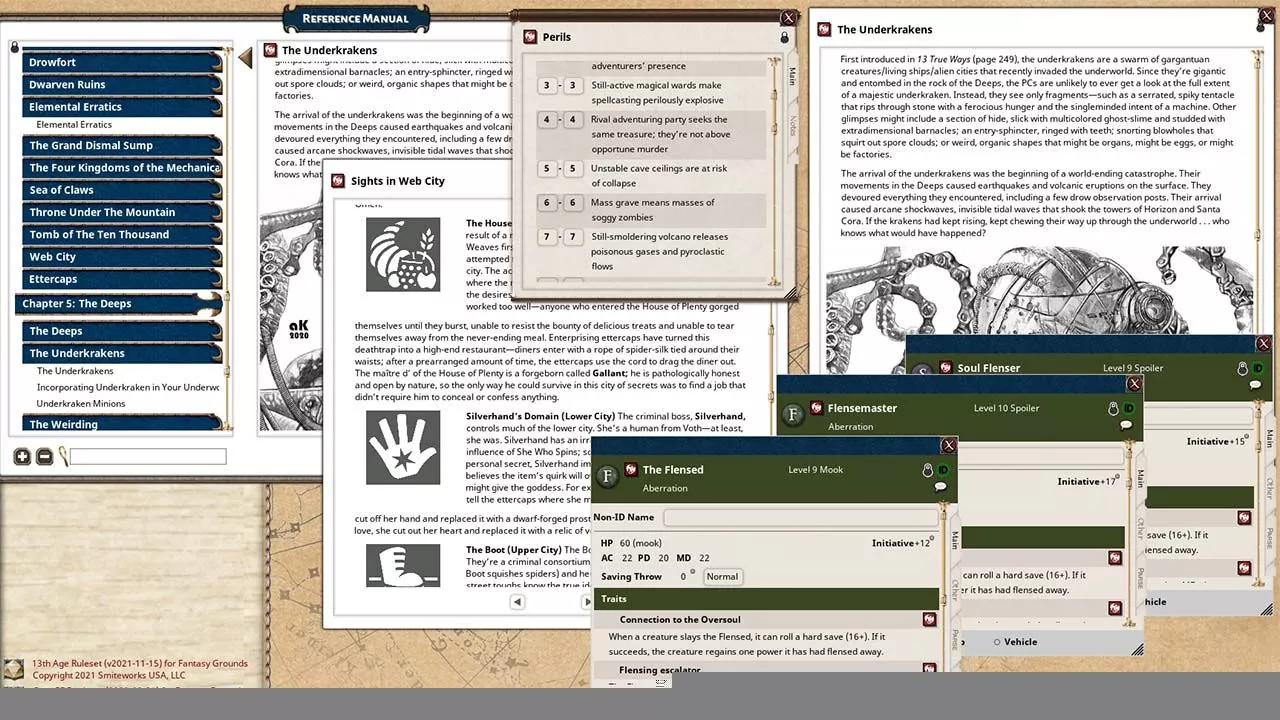Expand the Ettercaps section

click(x=121, y=279)
